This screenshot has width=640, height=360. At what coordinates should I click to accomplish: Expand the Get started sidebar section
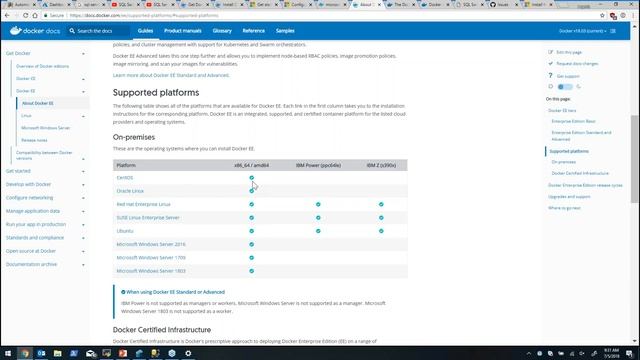pyautogui.click(x=83, y=171)
